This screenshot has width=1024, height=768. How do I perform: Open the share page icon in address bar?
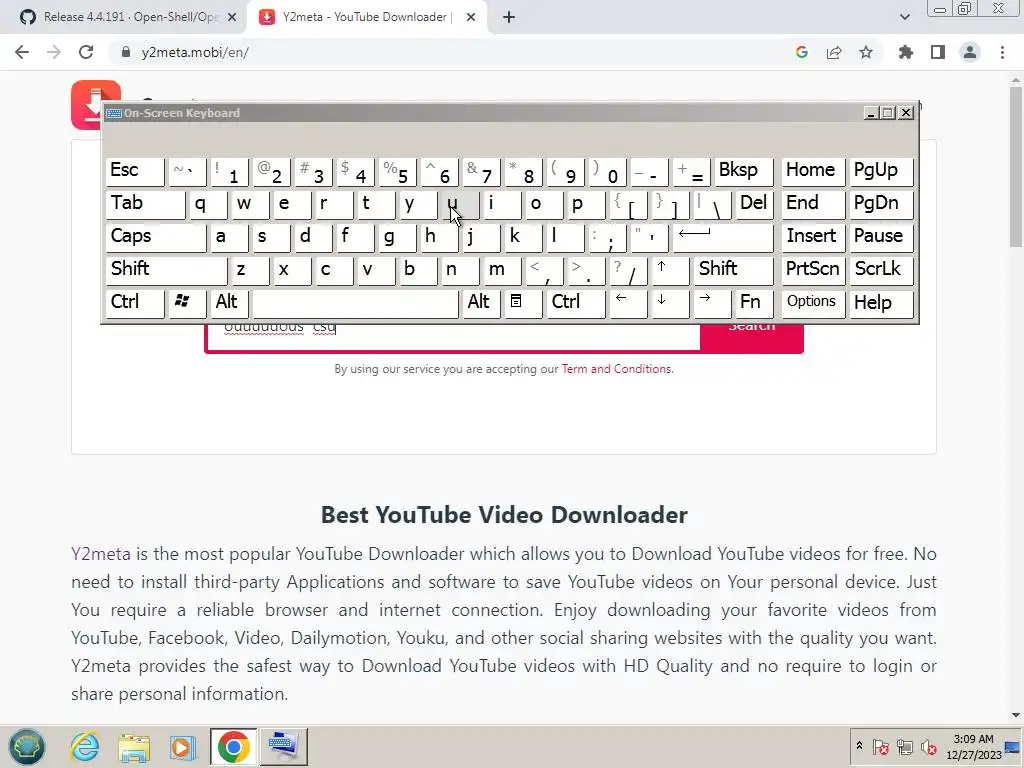tap(834, 52)
